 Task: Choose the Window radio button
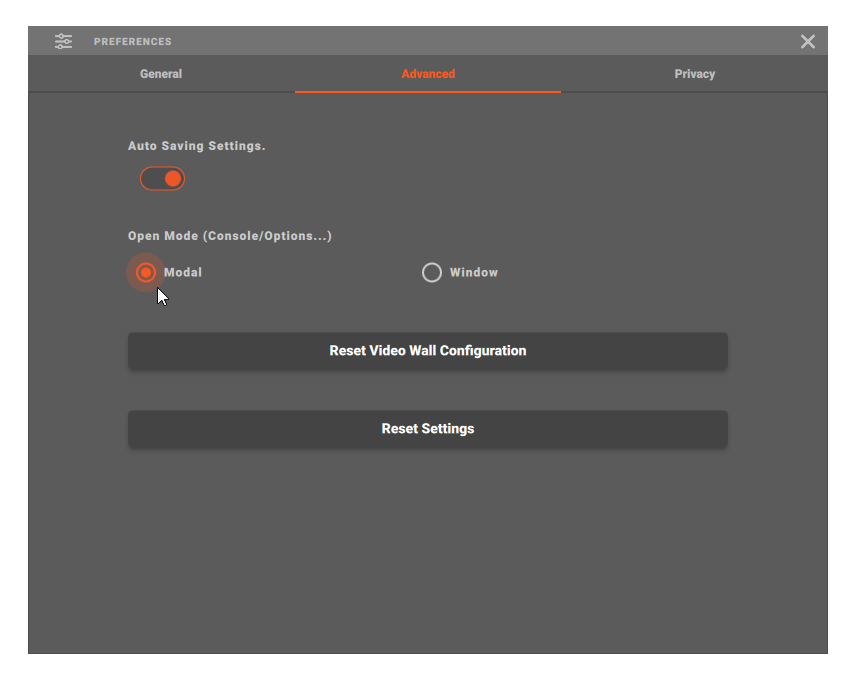point(432,272)
